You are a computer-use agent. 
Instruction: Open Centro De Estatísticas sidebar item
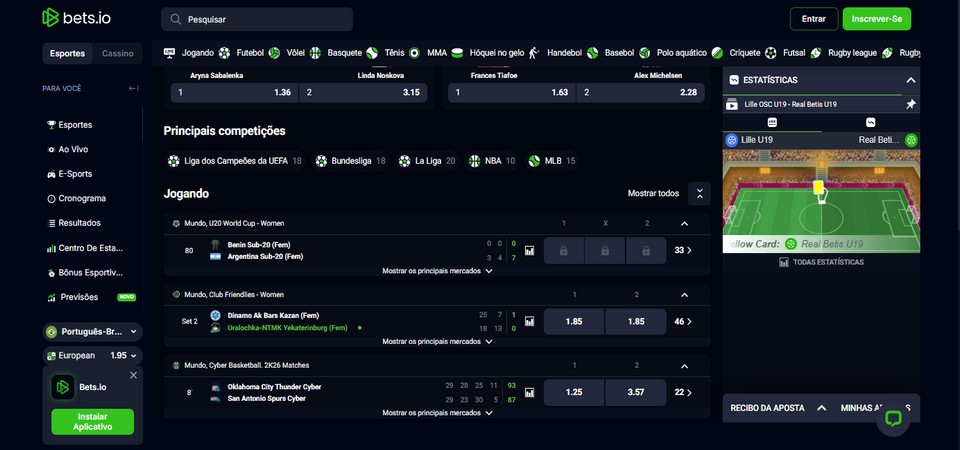point(85,248)
